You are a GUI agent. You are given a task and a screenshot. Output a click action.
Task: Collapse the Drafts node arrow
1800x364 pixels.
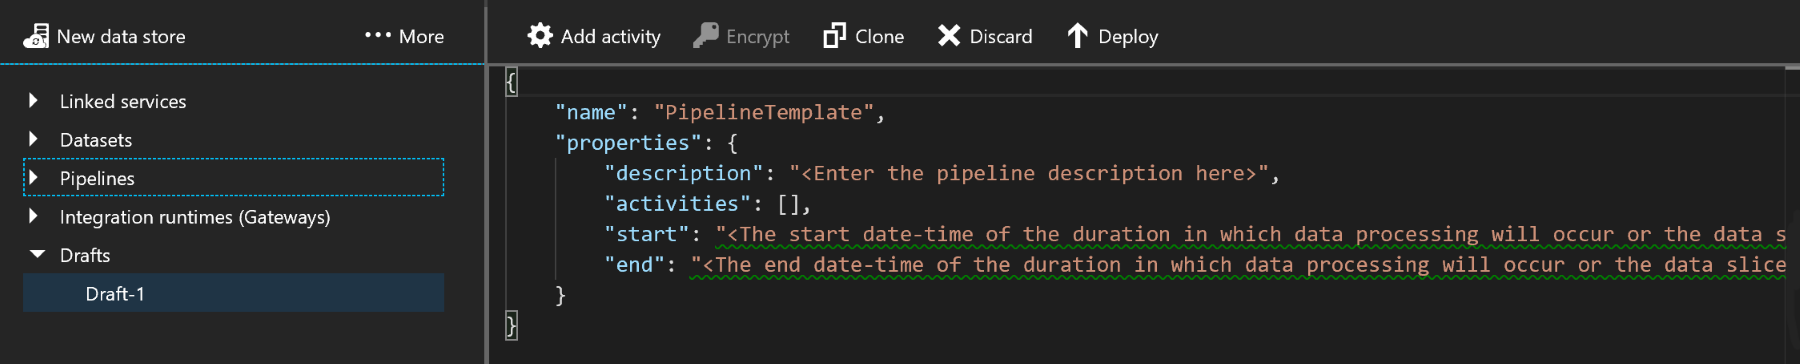point(37,254)
